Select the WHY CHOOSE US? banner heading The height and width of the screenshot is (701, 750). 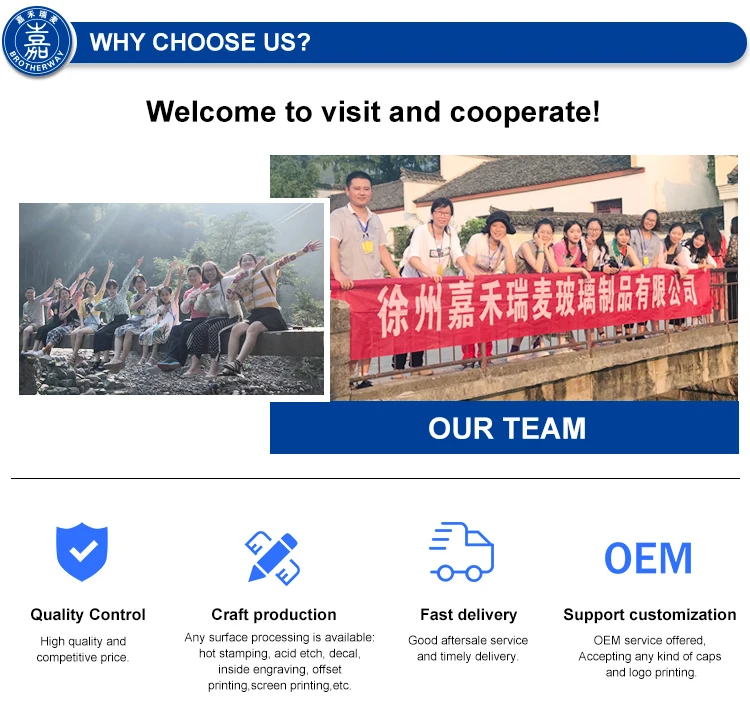200,42
